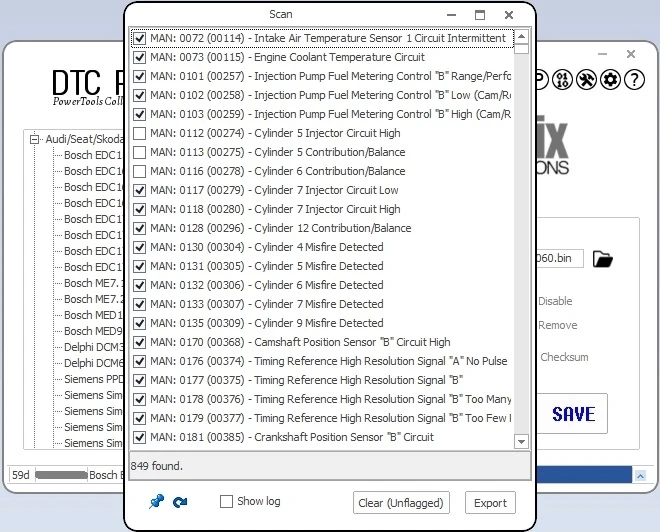Uncheck MAN: 0130 Cylinder 4 Misfire checkbox
This screenshot has width=660, height=532.
coord(139,247)
